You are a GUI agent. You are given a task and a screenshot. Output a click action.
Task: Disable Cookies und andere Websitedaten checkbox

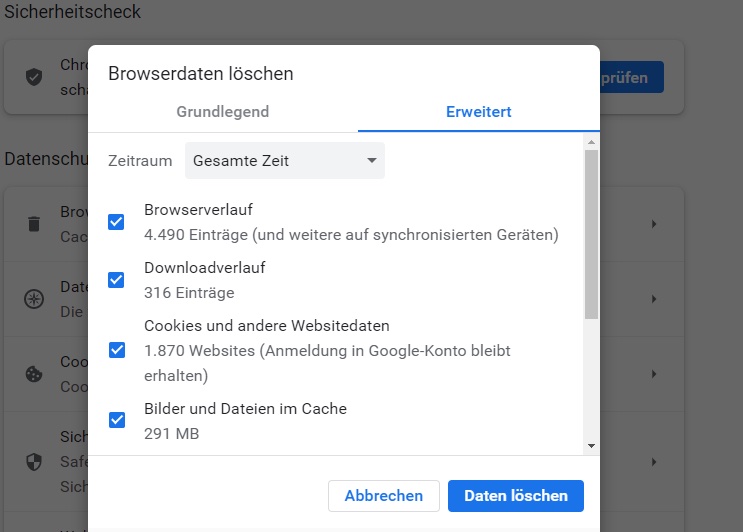point(116,350)
